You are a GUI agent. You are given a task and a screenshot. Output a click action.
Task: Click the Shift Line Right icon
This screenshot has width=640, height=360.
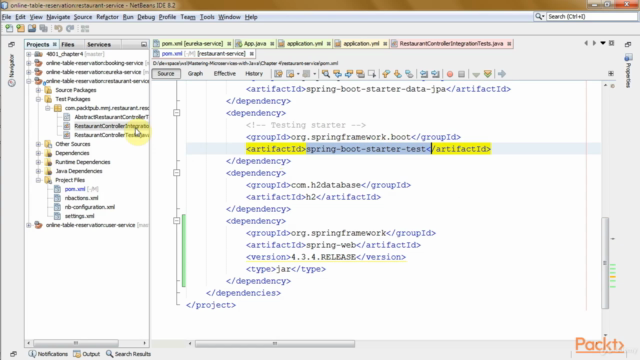[435, 74]
